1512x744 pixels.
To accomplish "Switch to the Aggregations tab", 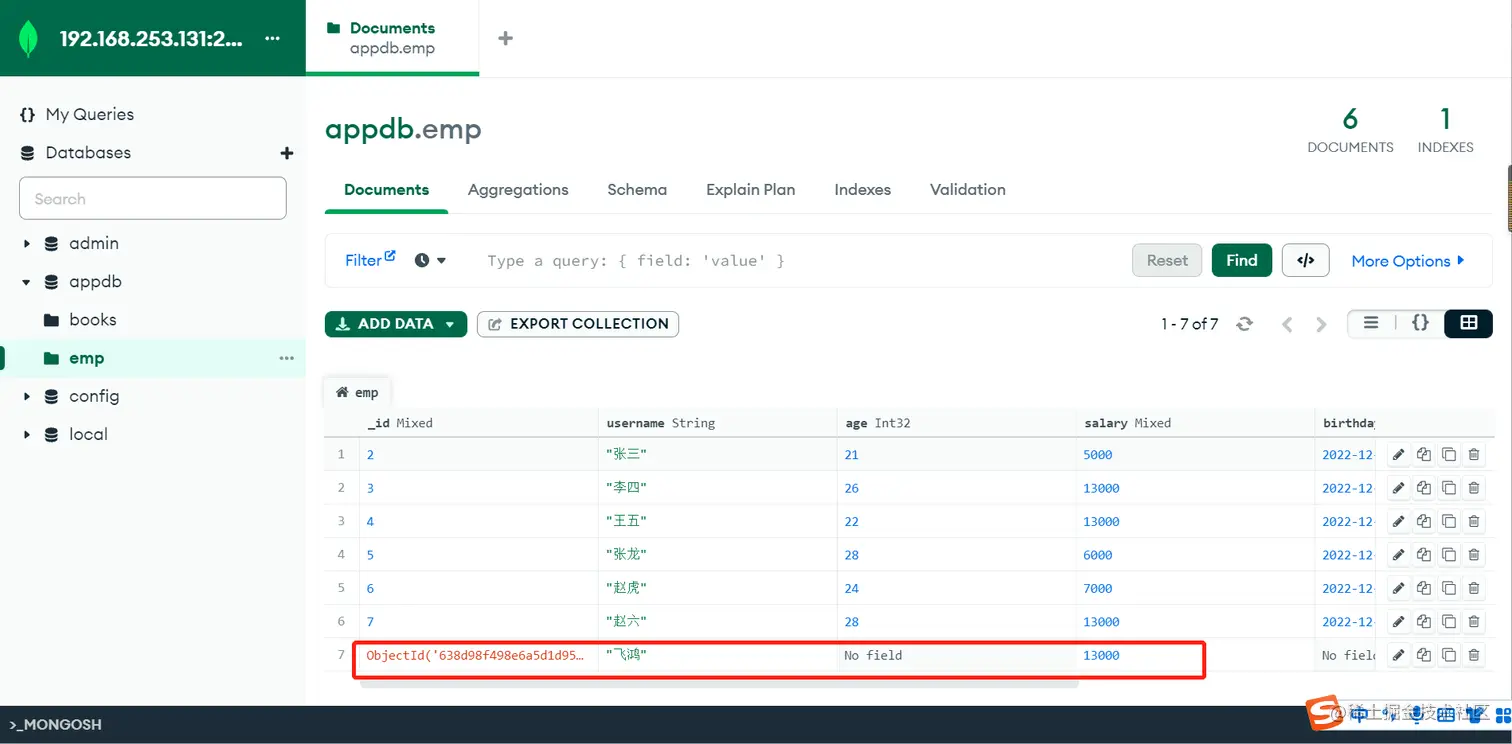I will coord(518,190).
